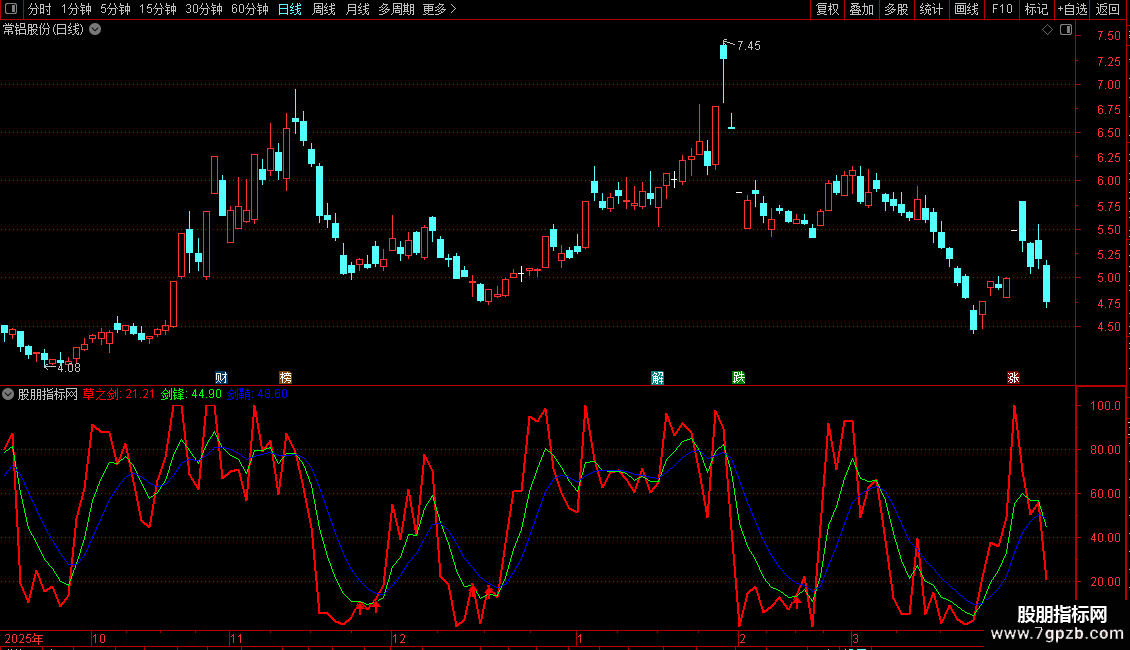The height and width of the screenshot is (650, 1130).
Task: Enable 多股 multi-stock view
Action: click(897, 9)
